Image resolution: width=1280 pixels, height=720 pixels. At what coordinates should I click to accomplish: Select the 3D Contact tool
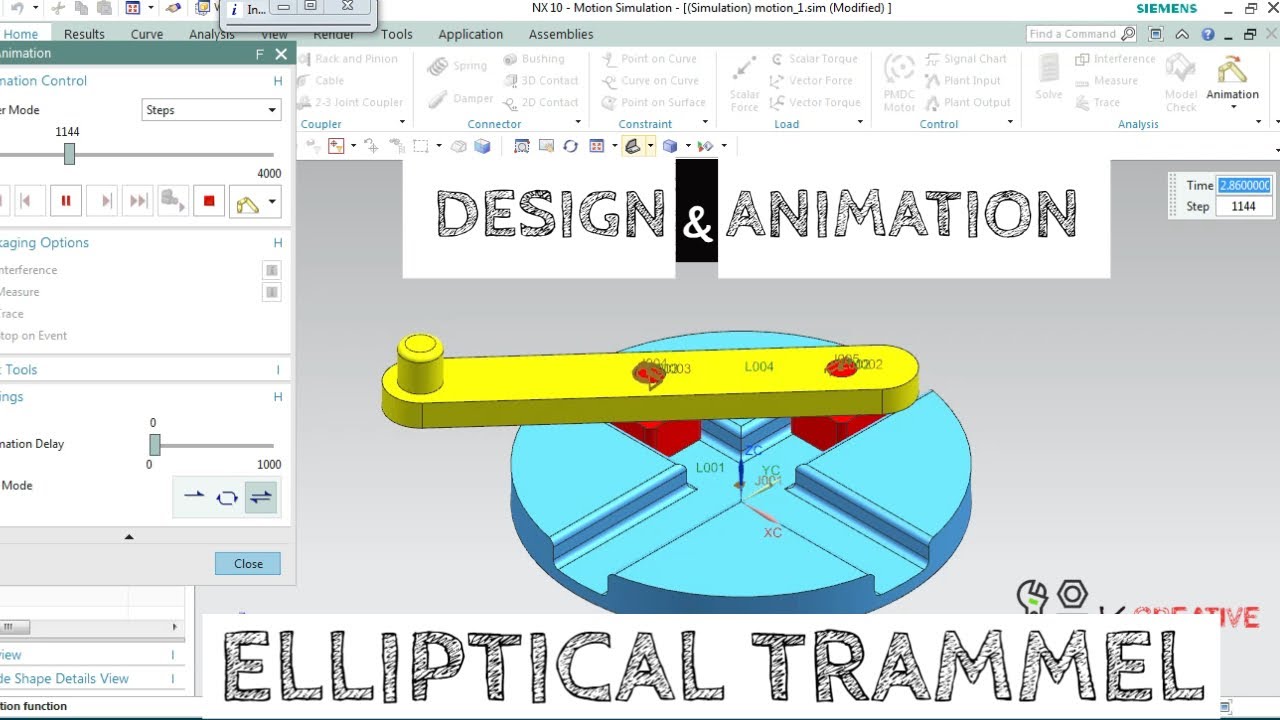(541, 81)
